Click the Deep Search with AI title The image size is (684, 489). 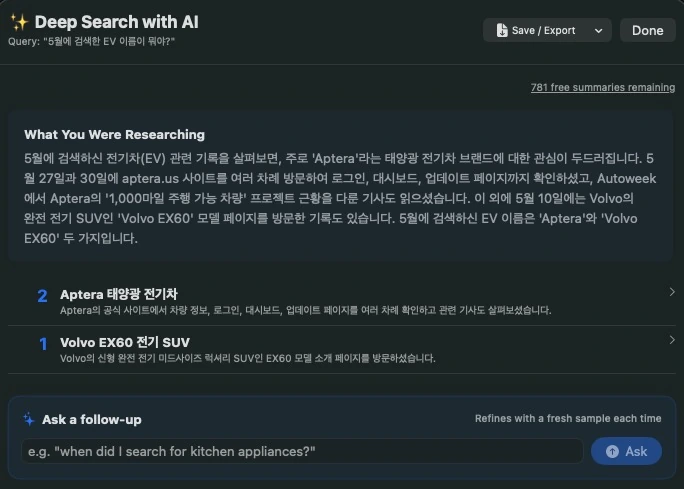(x=116, y=22)
